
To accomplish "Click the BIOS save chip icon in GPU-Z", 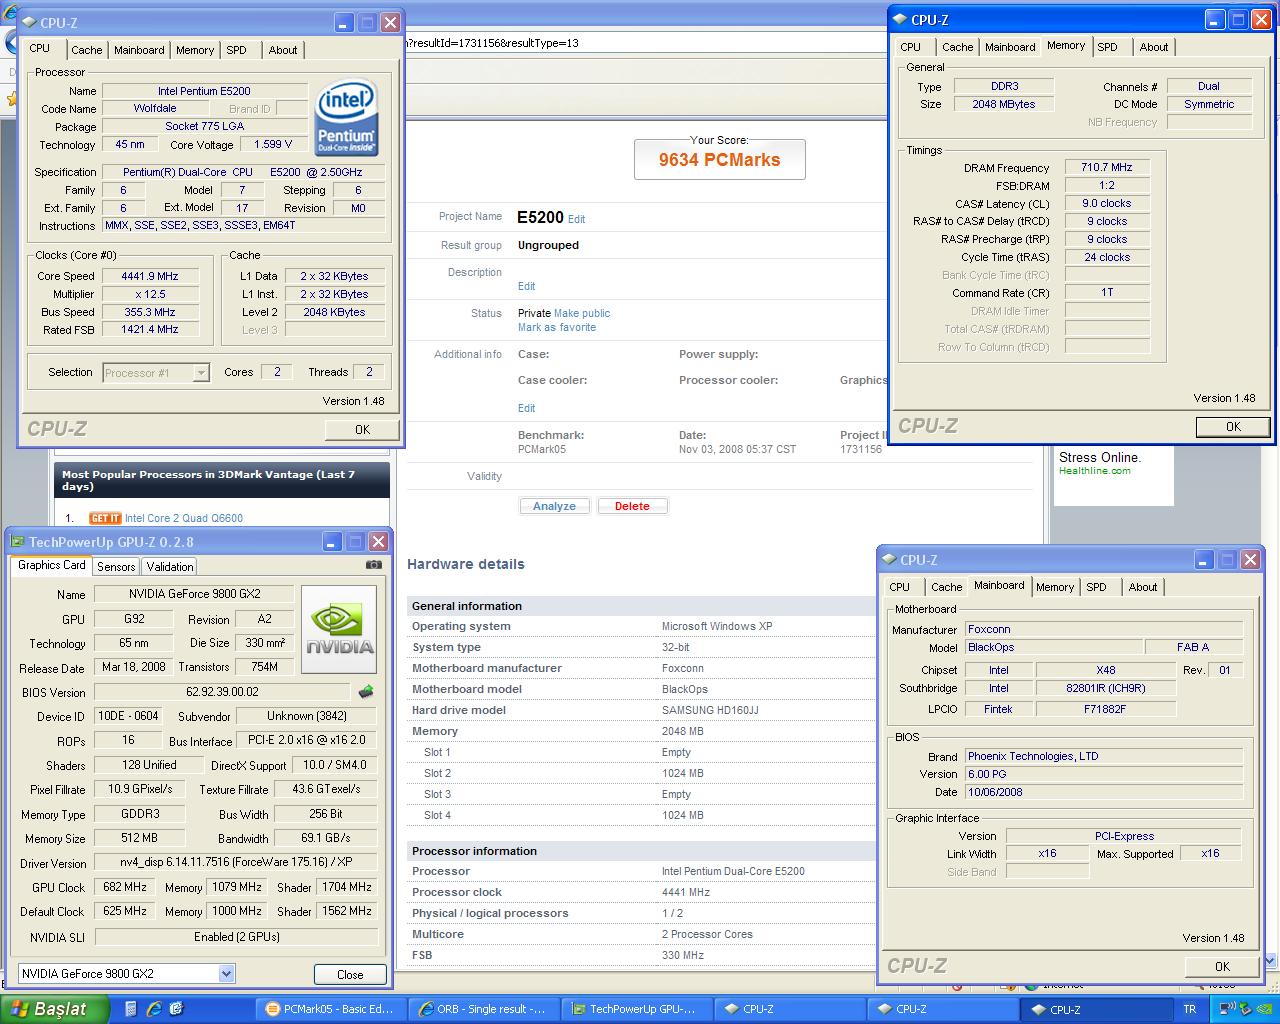I will click(366, 692).
